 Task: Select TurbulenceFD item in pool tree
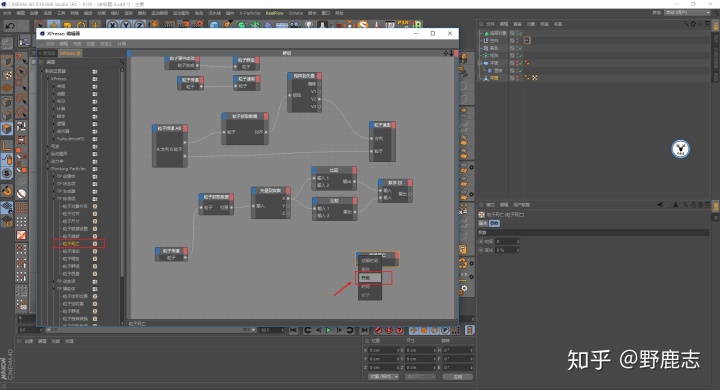point(70,138)
